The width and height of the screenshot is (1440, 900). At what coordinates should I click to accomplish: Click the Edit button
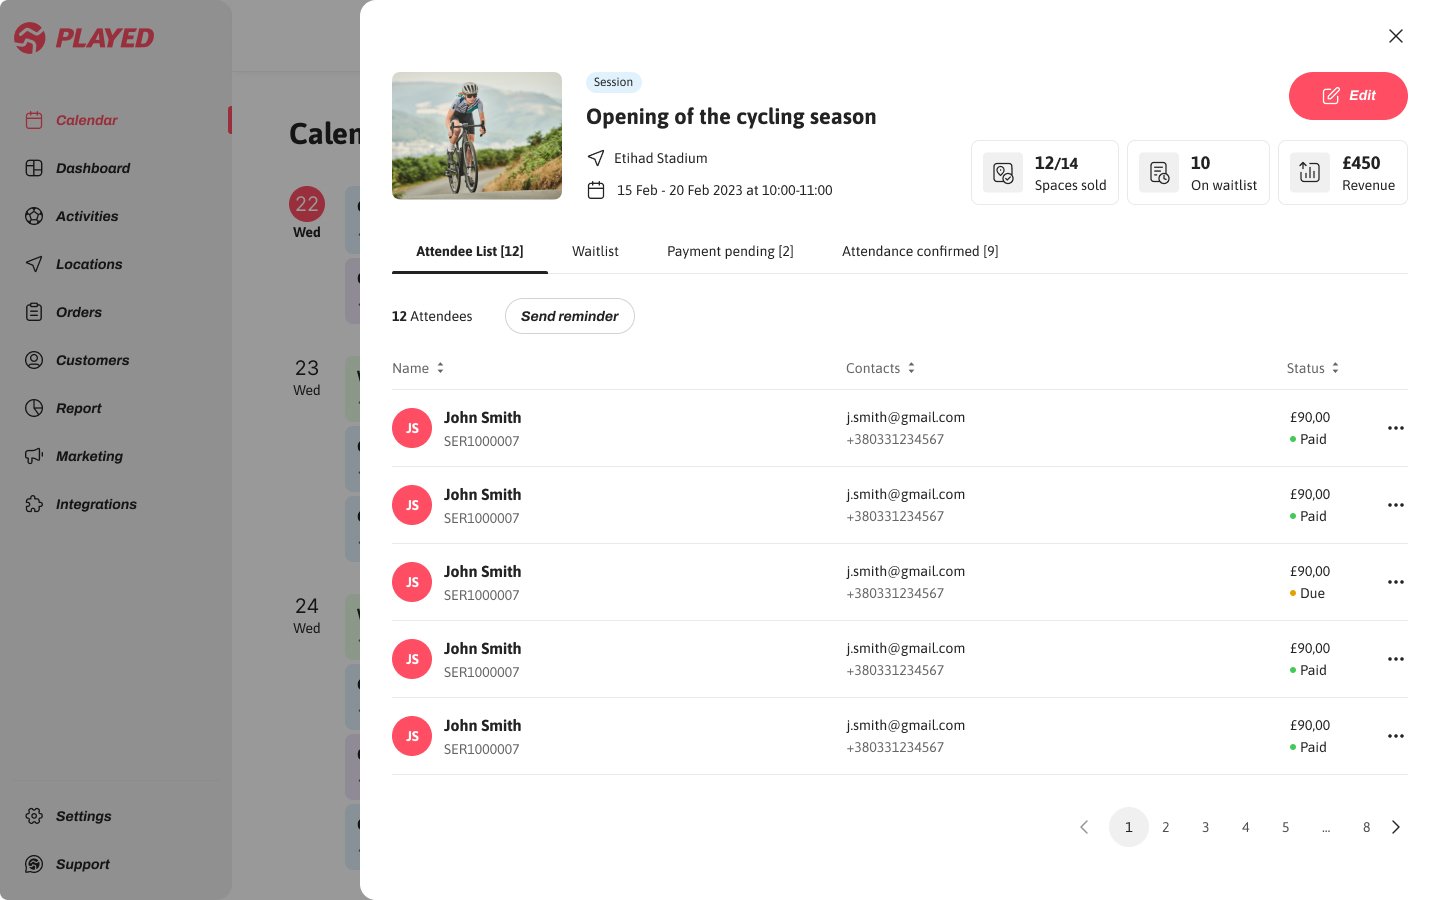pos(1348,96)
